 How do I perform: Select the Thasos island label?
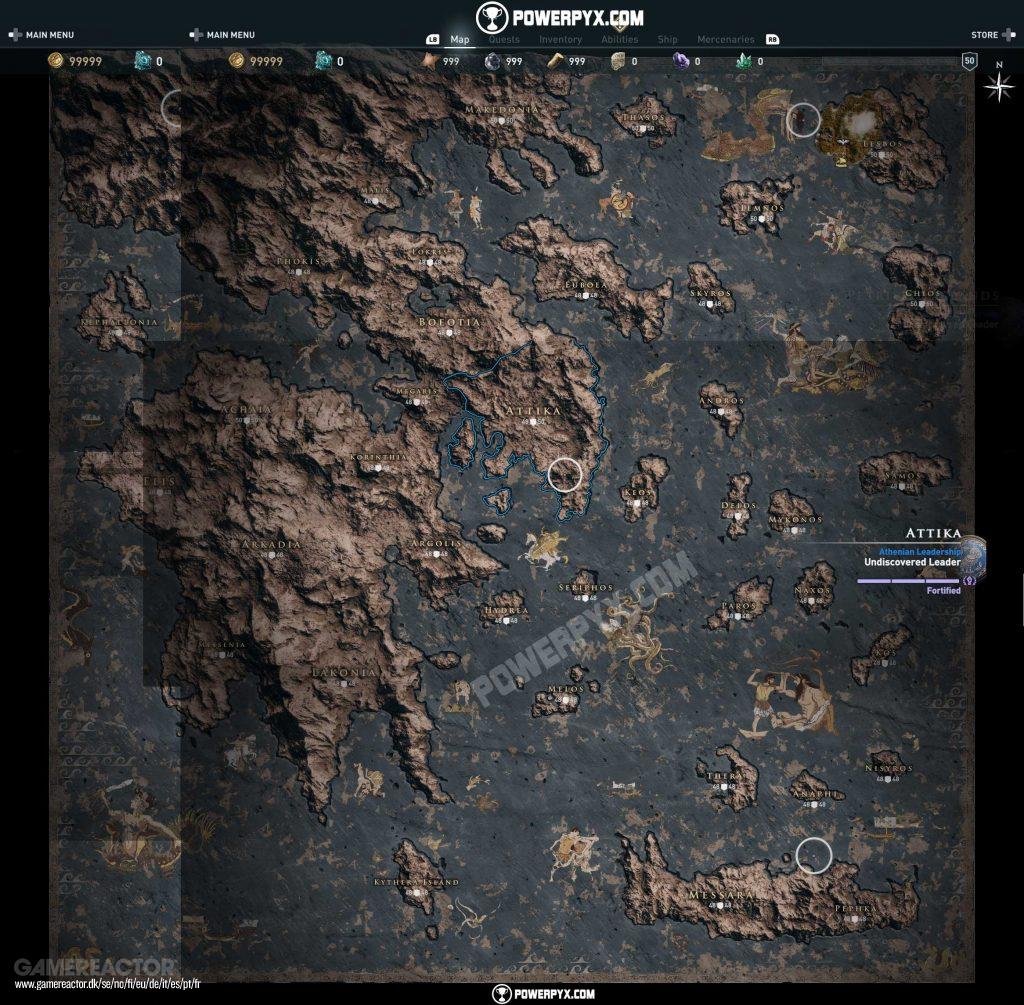643,118
